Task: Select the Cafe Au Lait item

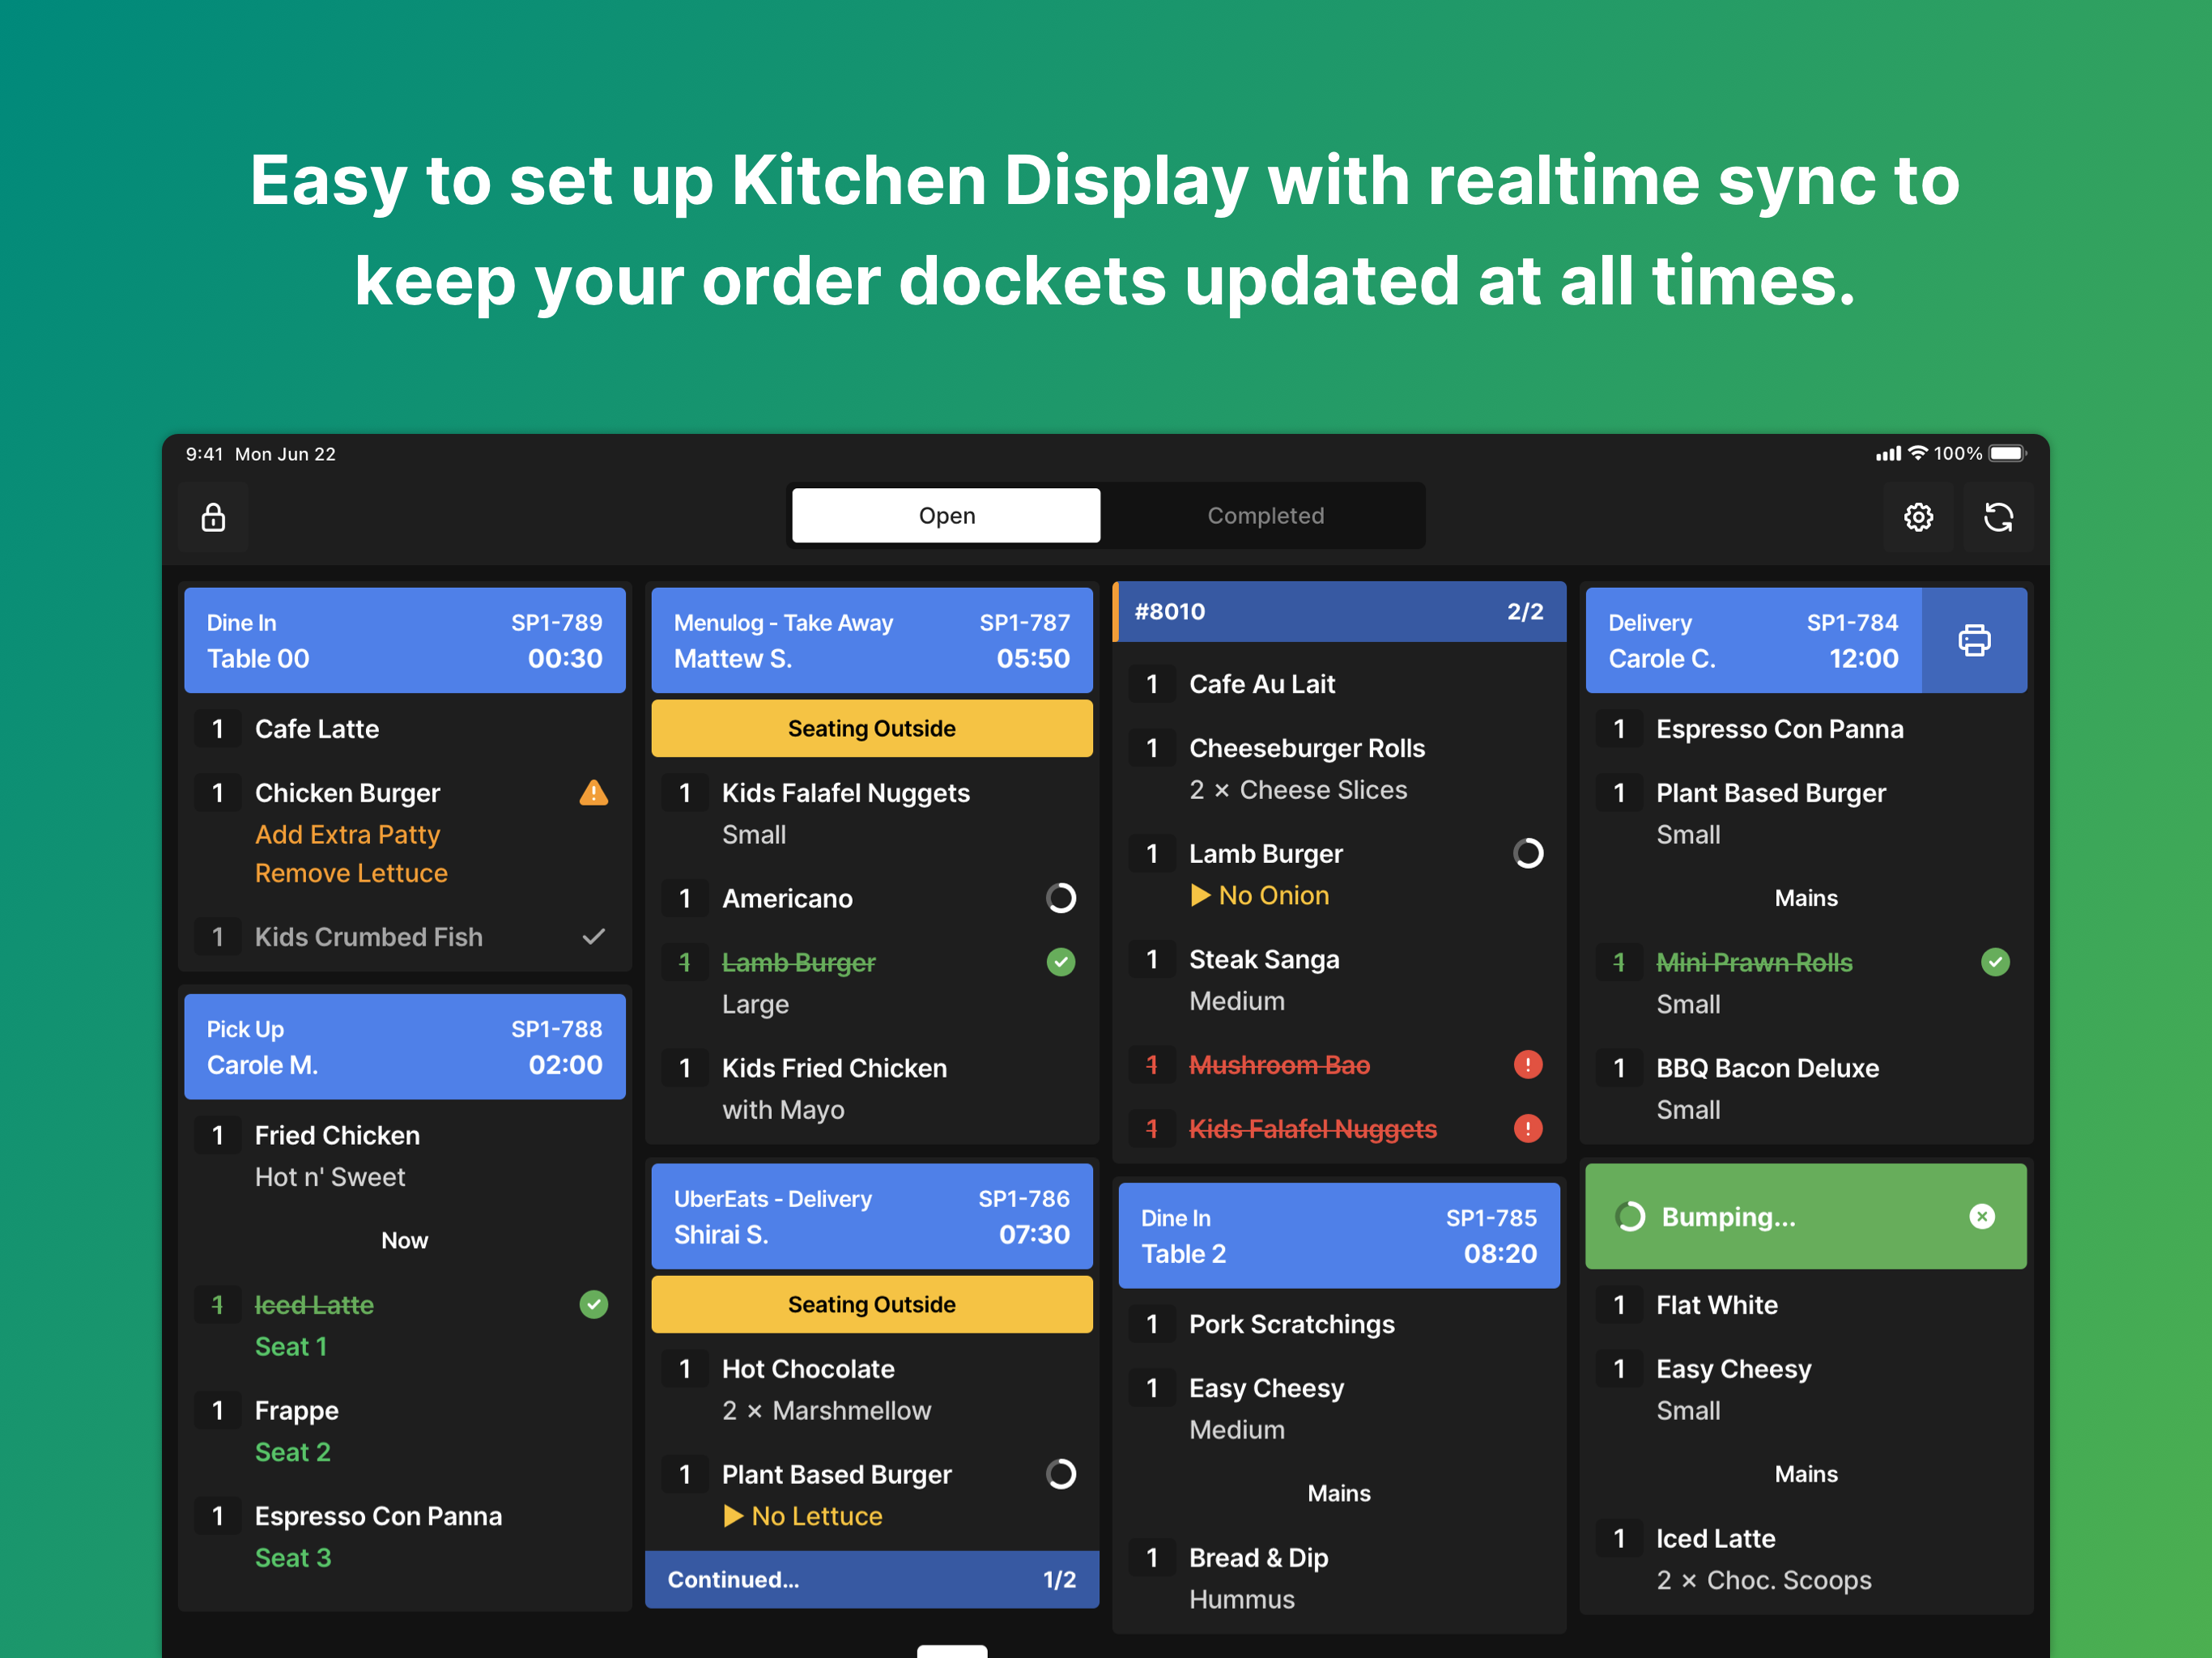Action: click(1339, 684)
